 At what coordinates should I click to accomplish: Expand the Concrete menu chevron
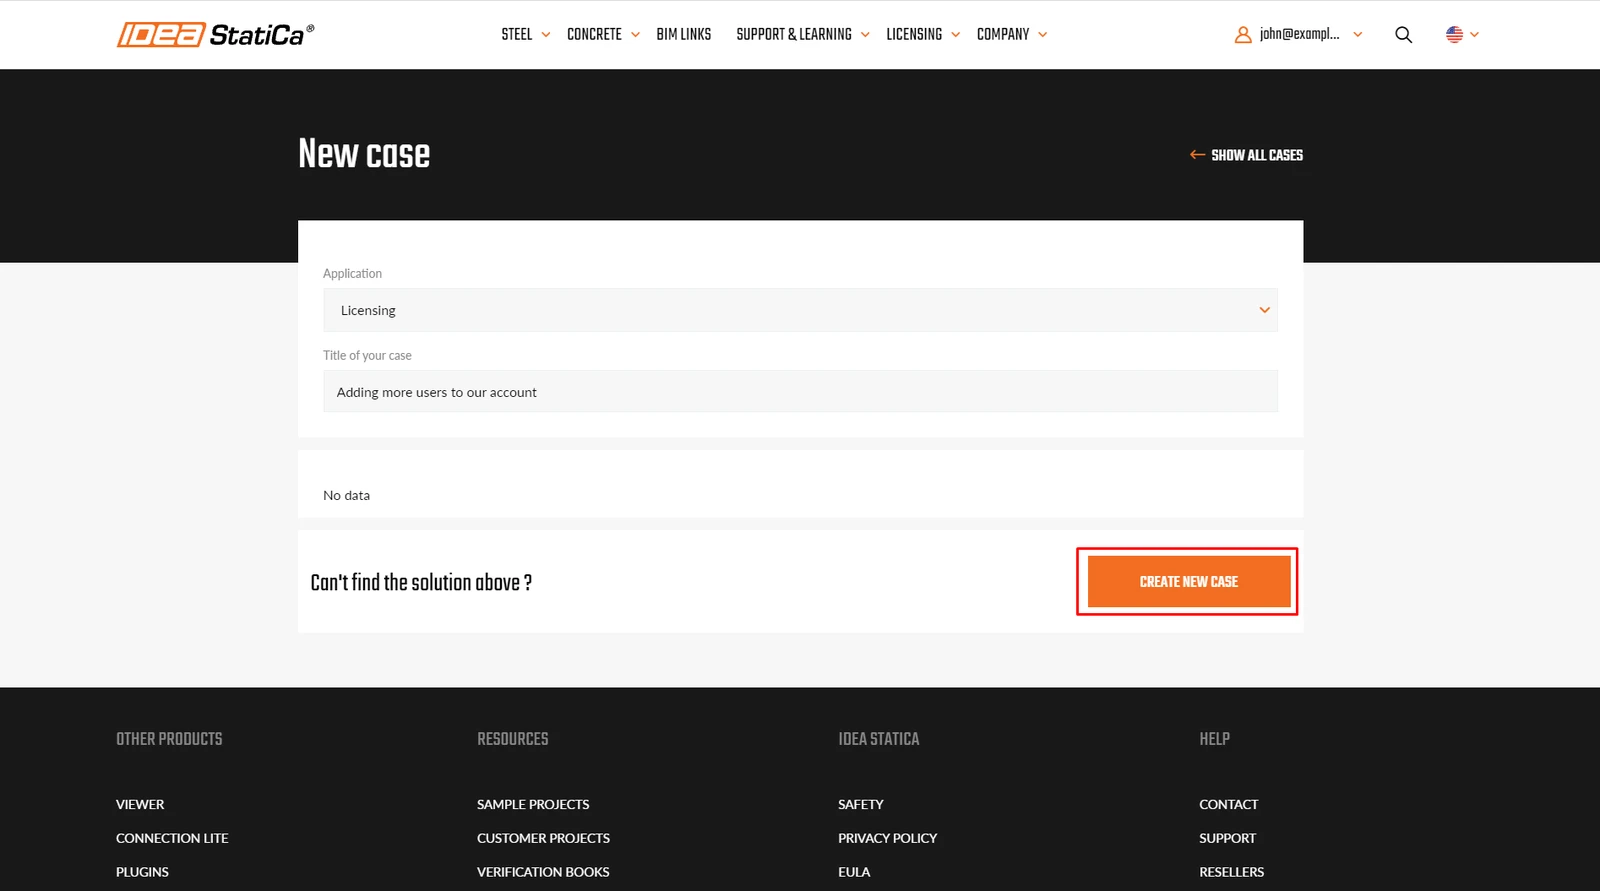(635, 35)
